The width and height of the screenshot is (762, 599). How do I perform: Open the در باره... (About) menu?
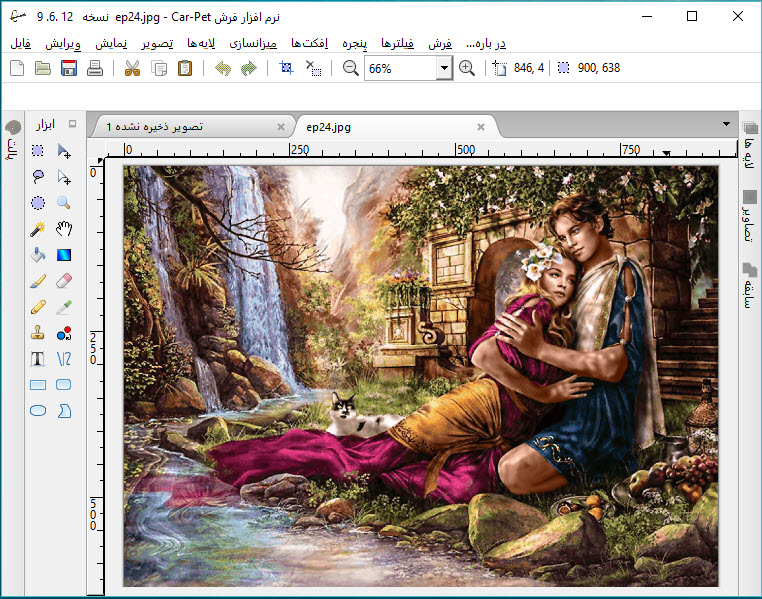click(486, 44)
